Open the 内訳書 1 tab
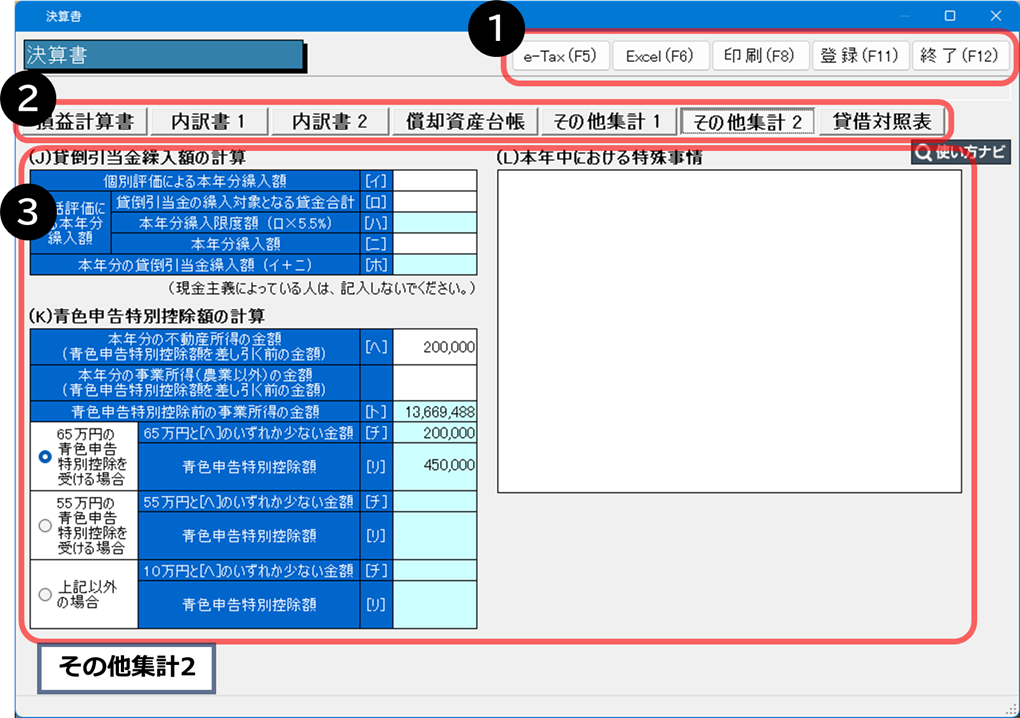1020x718 pixels. (x=207, y=122)
